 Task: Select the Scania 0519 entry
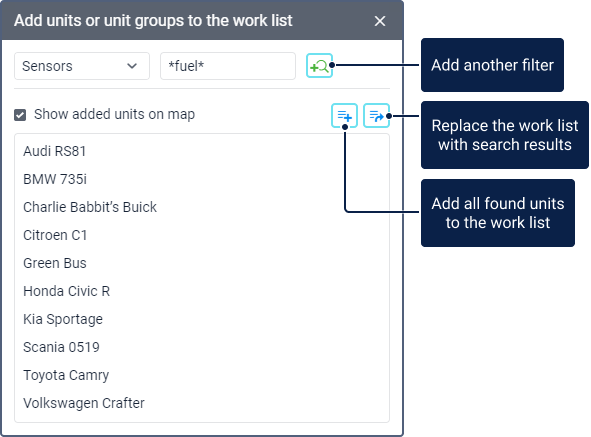[x=61, y=347]
